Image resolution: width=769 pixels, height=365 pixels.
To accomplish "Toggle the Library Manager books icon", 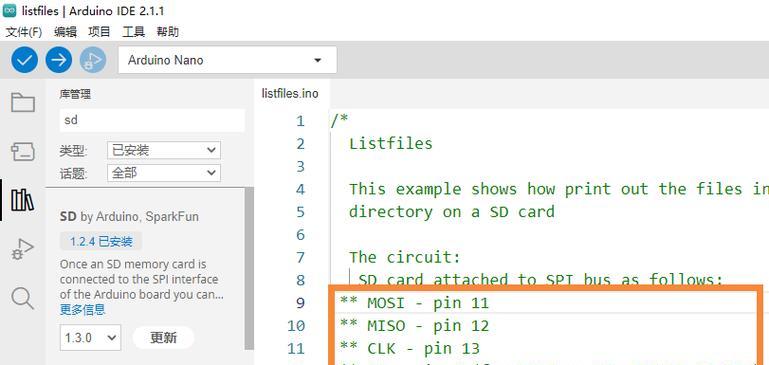I will pyautogui.click(x=23, y=200).
